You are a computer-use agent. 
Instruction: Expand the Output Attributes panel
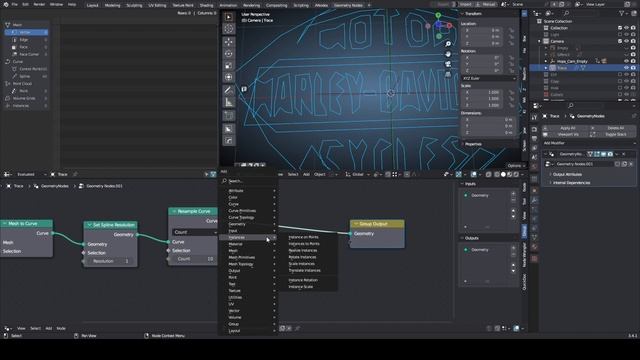(567, 174)
